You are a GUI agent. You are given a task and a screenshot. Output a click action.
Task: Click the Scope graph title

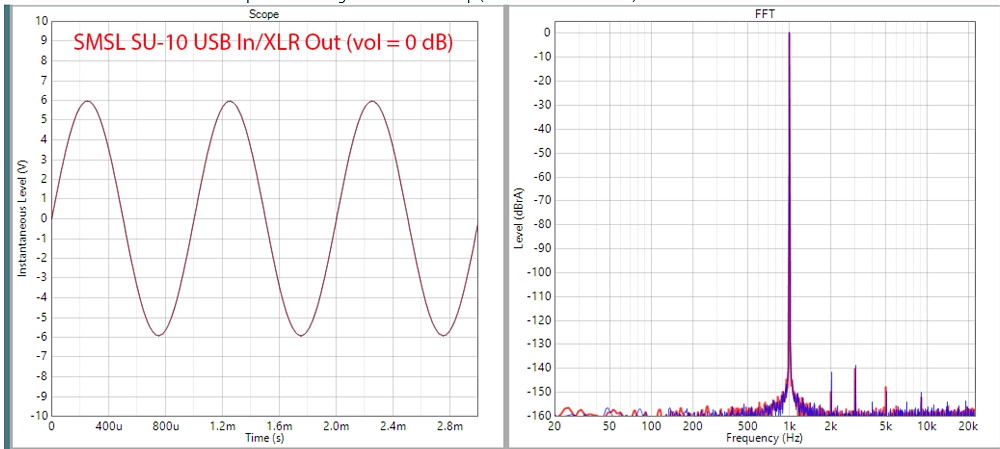coord(264,14)
